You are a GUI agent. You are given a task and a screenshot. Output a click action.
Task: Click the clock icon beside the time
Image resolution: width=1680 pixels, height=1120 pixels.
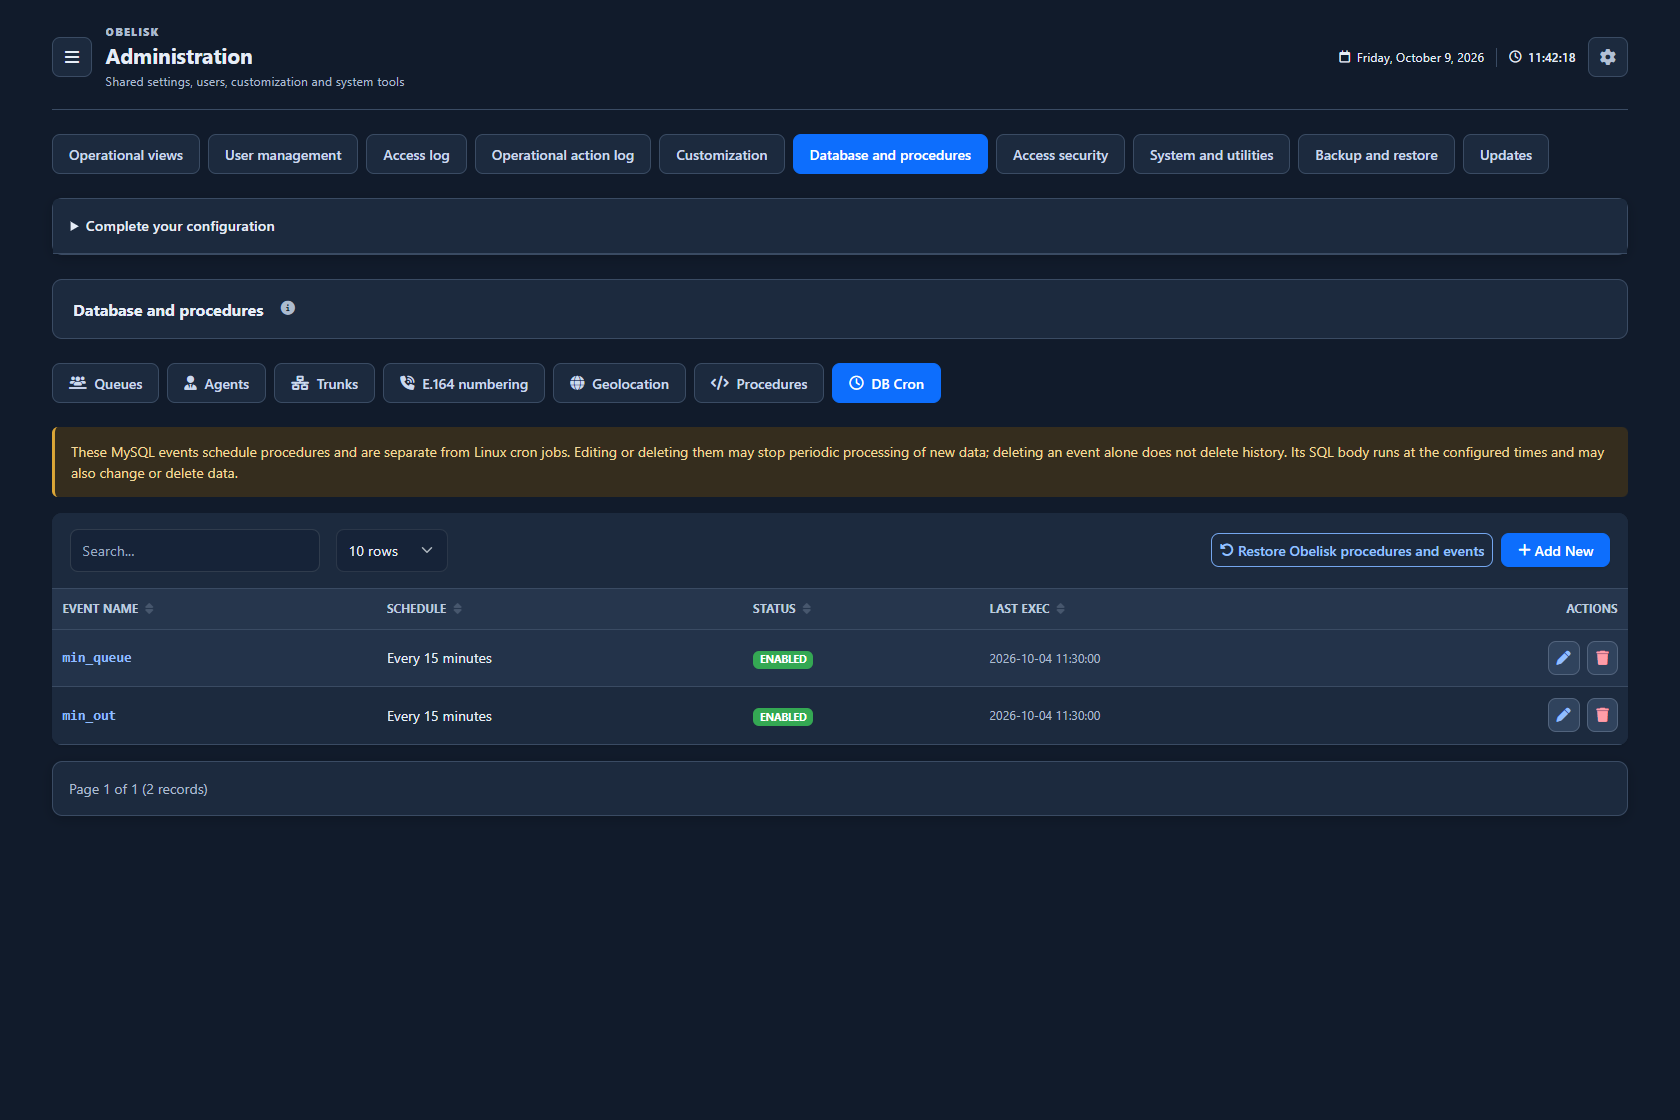1515,57
